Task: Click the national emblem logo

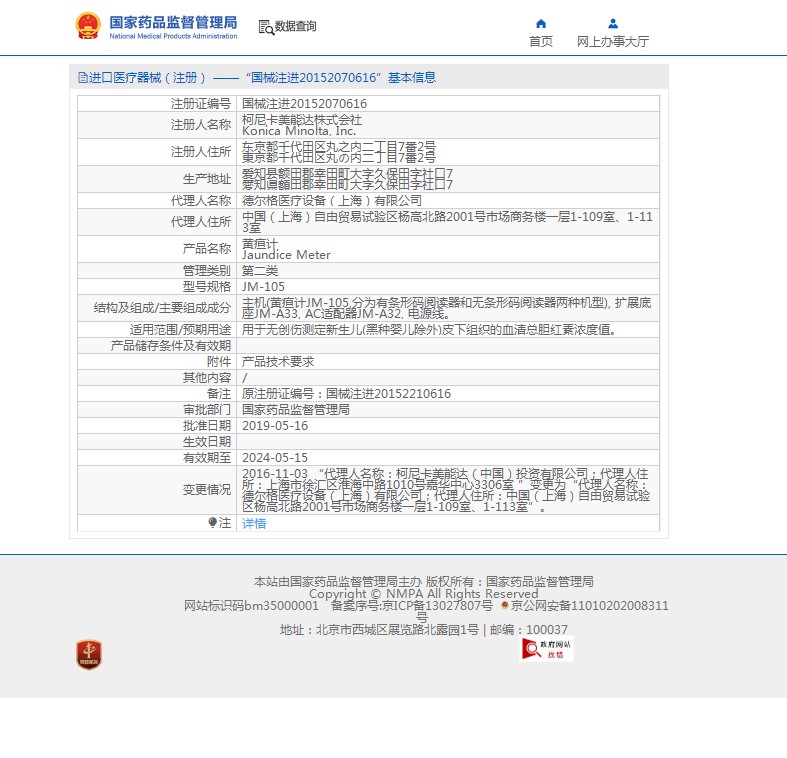Action: click(88, 26)
